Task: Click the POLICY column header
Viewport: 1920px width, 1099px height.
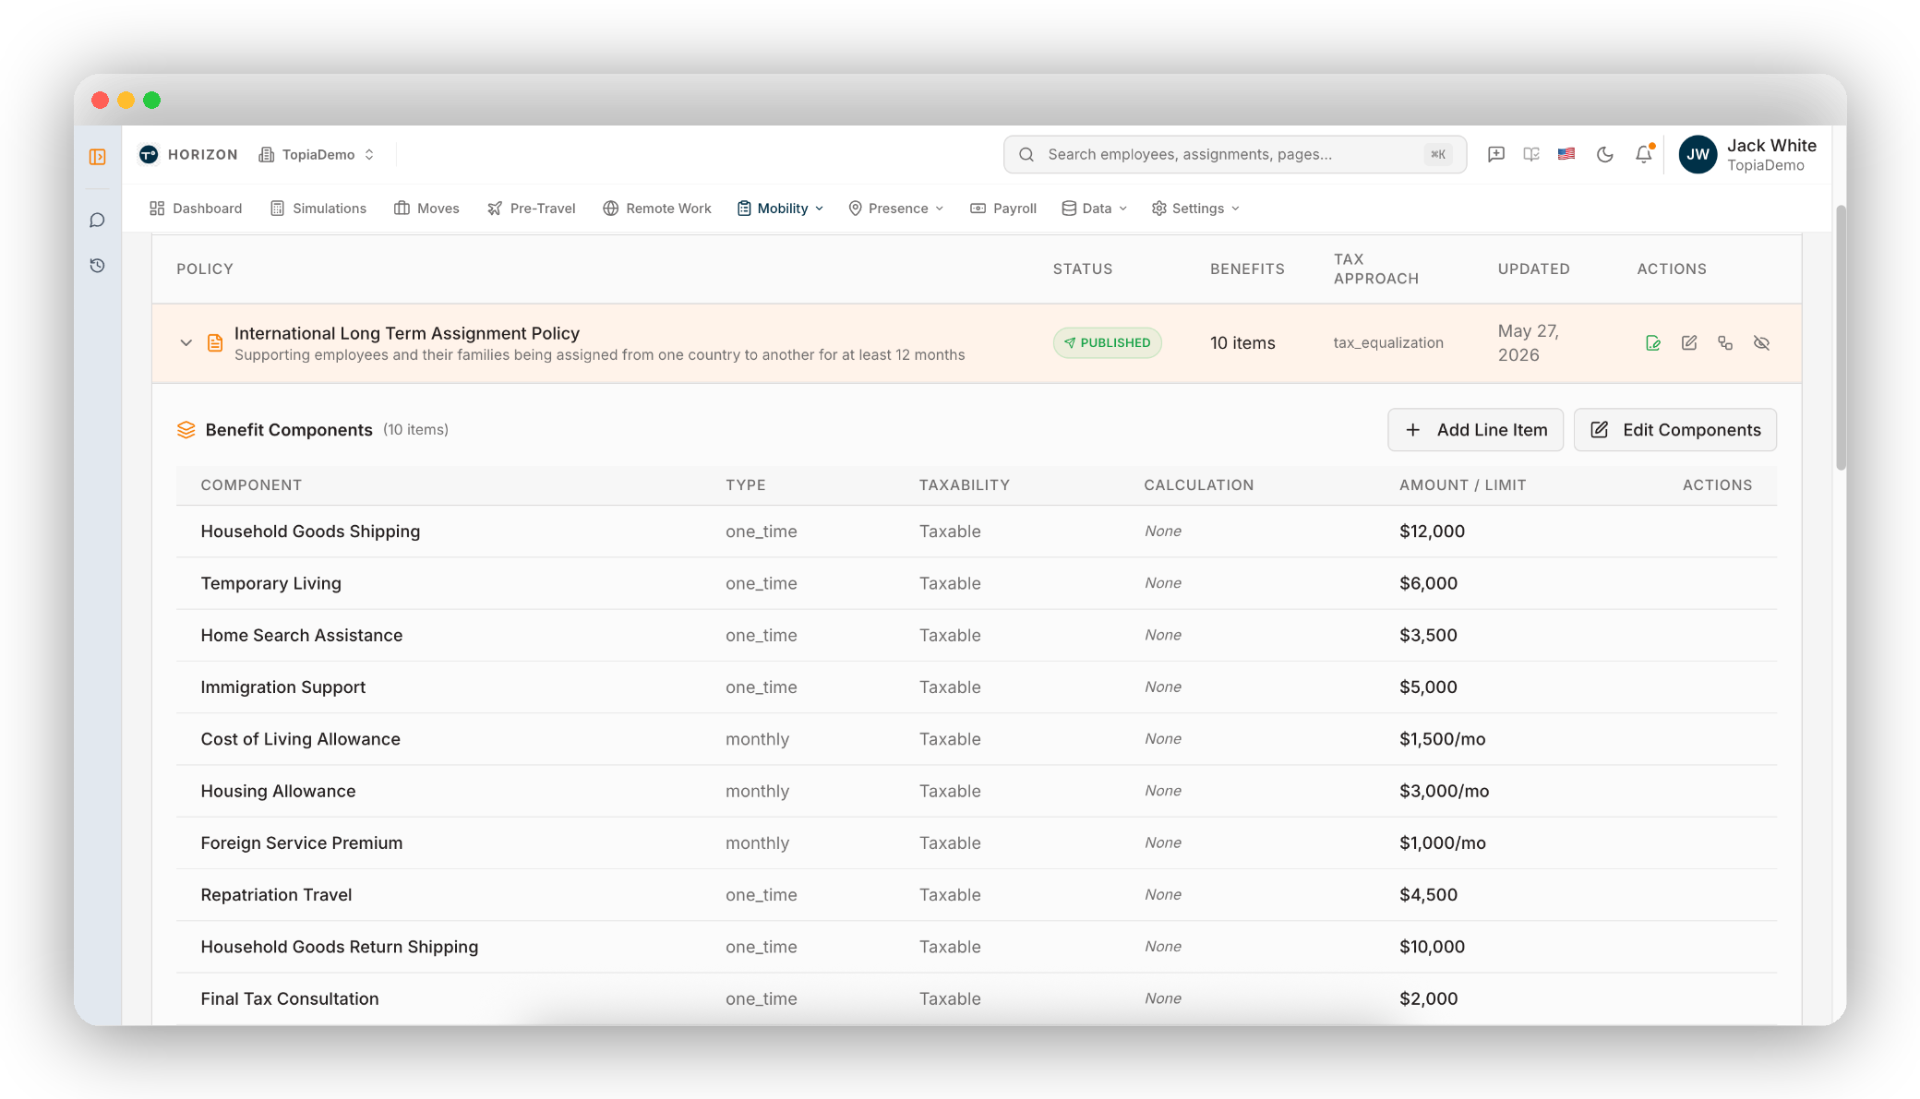Action: click(205, 269)
